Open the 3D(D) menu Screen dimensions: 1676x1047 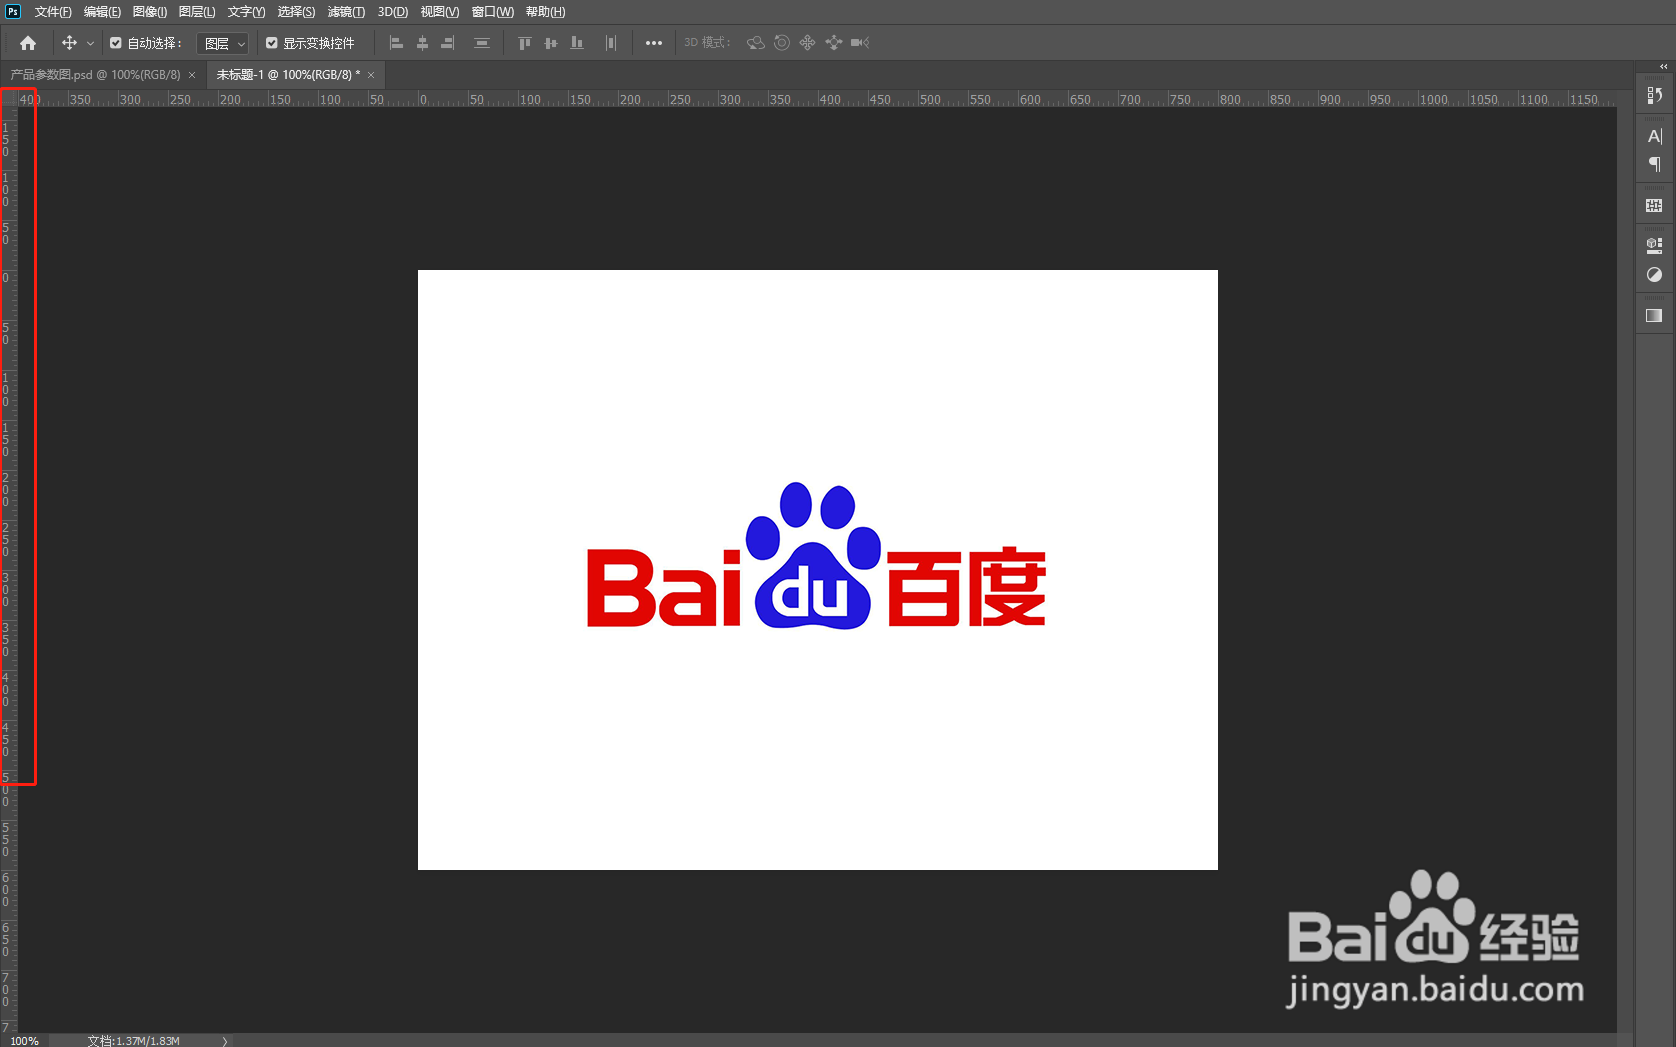click(393, 12)
